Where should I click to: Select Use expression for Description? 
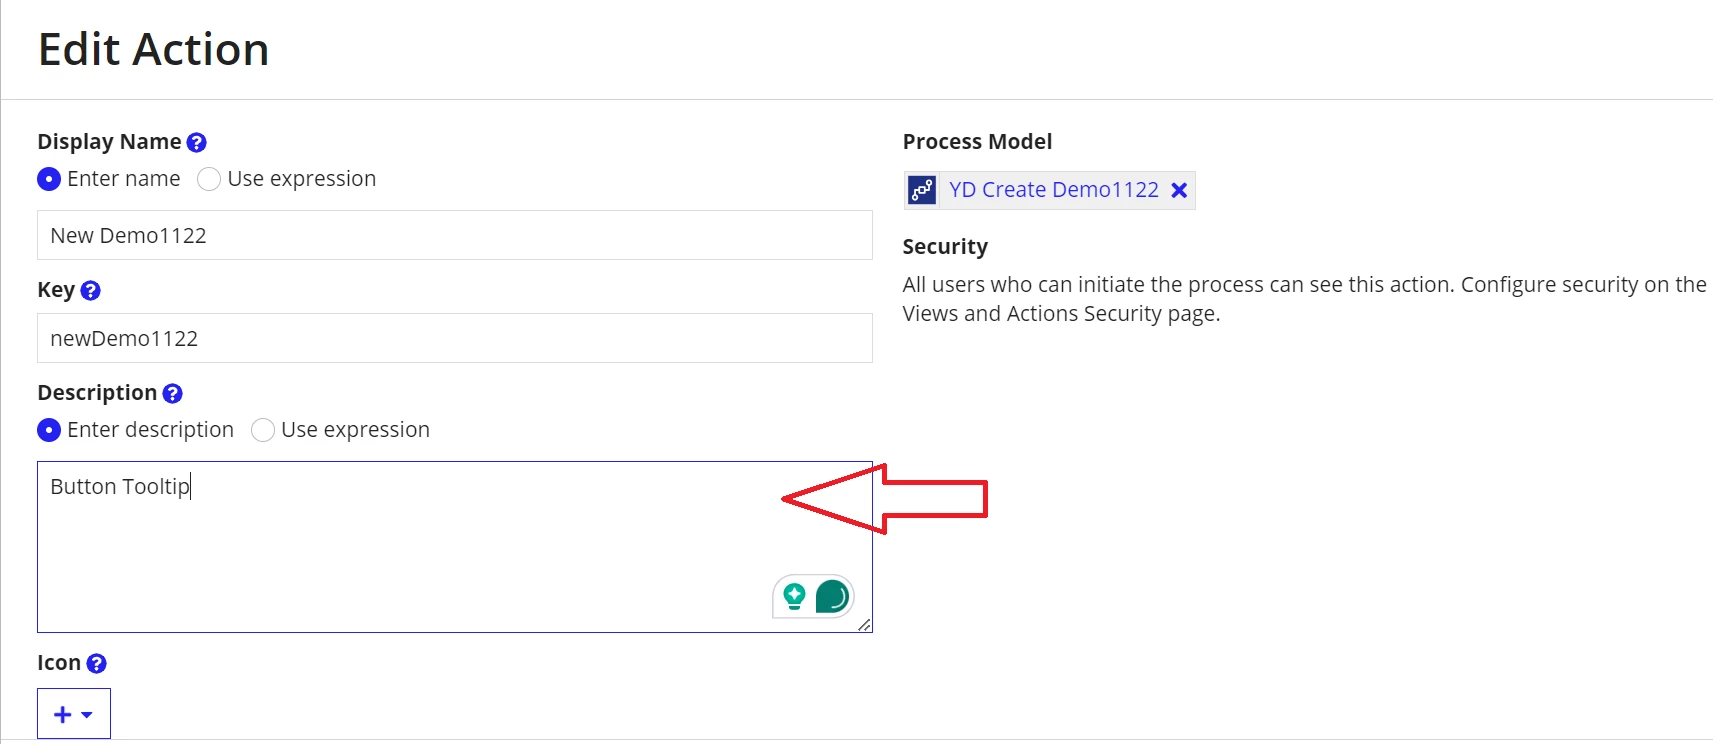click(x=263, y=430)
